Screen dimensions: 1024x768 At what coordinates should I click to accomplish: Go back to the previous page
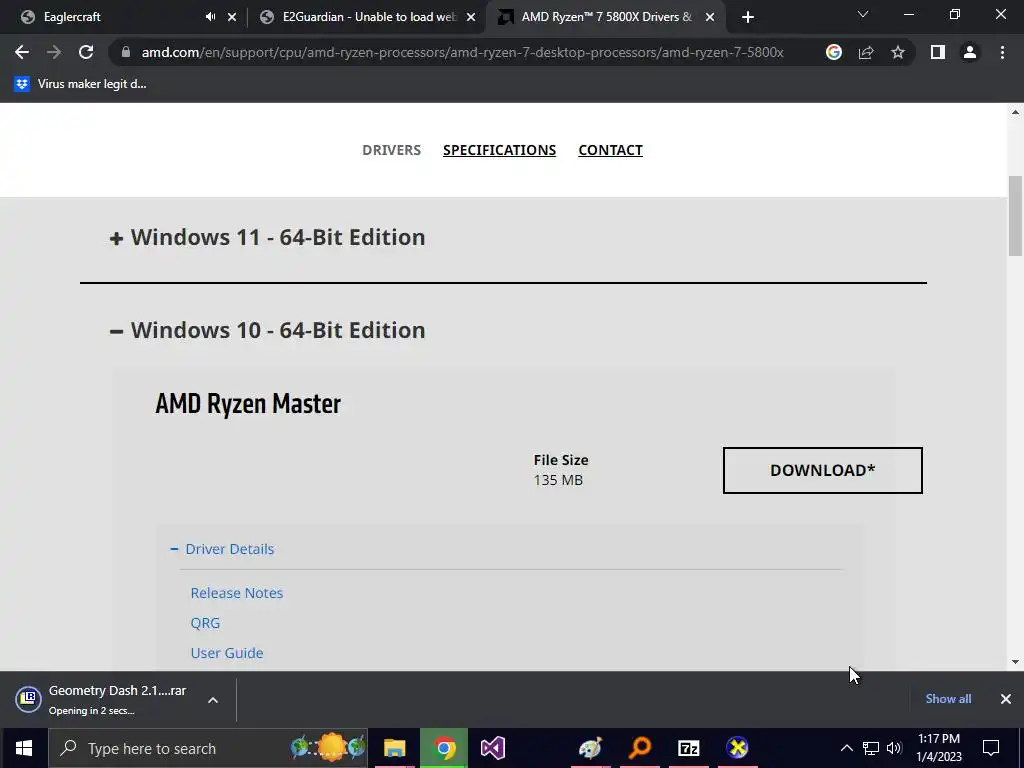tap(22, 52)
